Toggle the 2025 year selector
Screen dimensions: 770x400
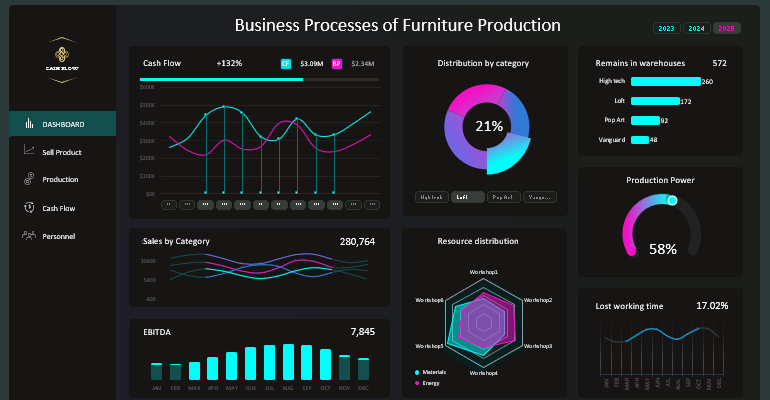tap(728, 28)
